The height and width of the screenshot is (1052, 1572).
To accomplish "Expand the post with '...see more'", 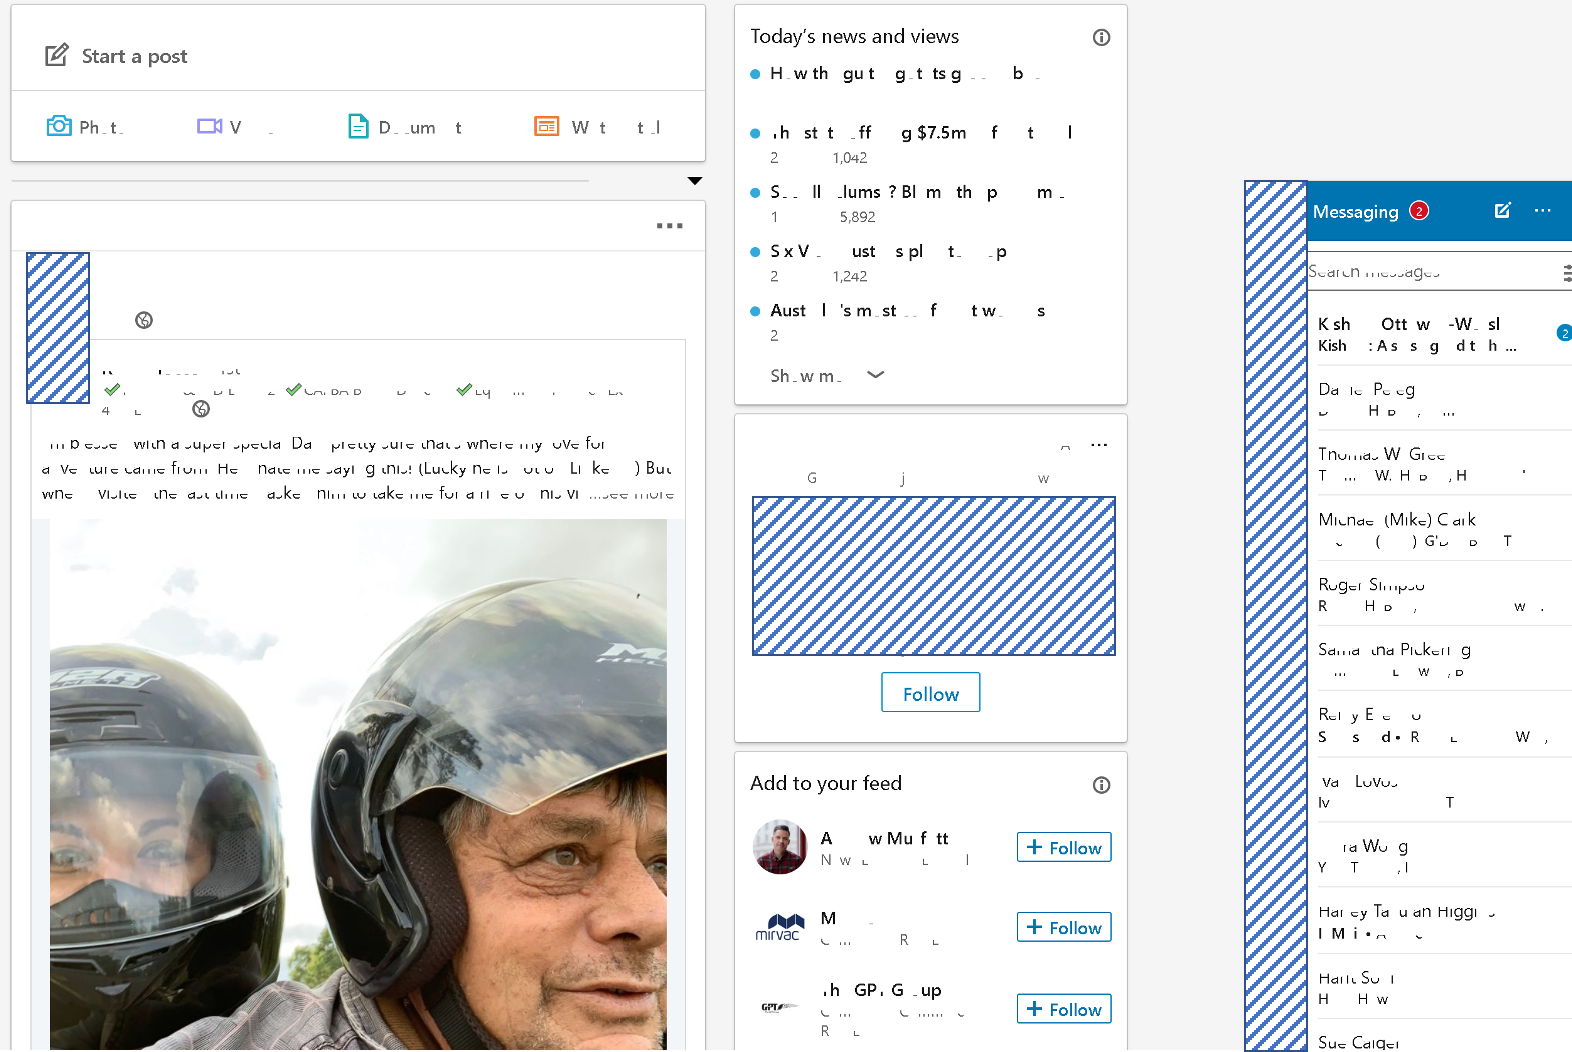I will 631,494.
